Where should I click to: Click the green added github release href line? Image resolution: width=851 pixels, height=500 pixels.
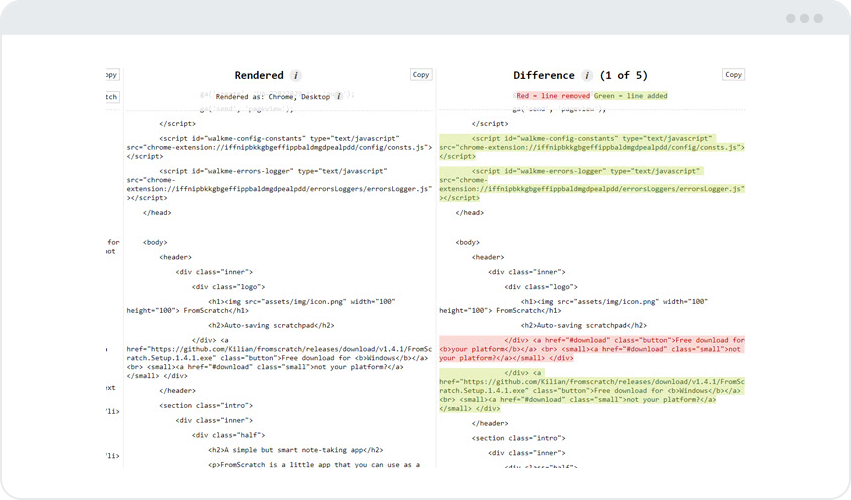(592, 390)
